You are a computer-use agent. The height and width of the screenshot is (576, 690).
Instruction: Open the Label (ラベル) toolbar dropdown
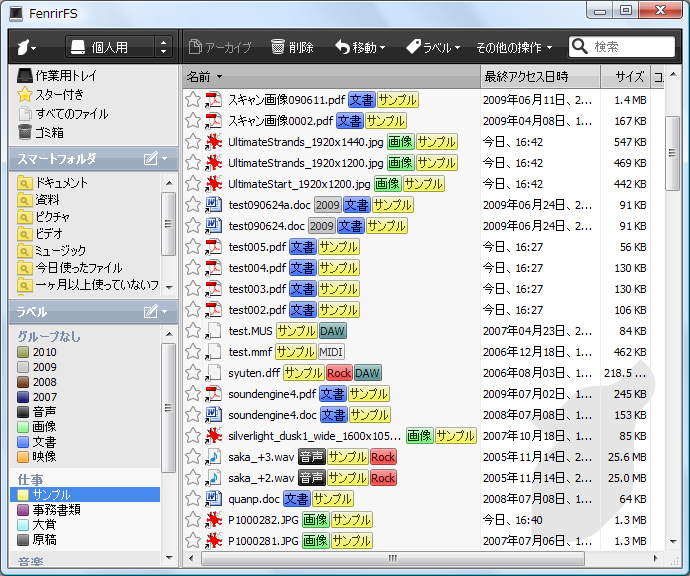coord(433,47)
